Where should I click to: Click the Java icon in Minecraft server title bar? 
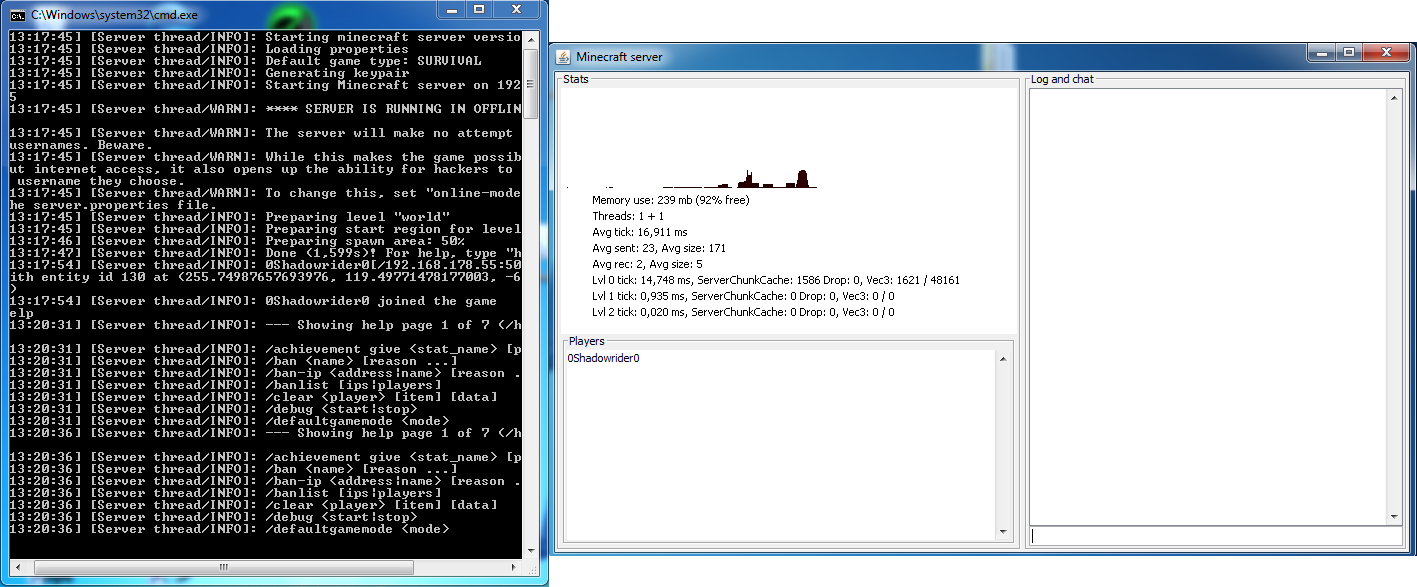[x=564, y=56]
